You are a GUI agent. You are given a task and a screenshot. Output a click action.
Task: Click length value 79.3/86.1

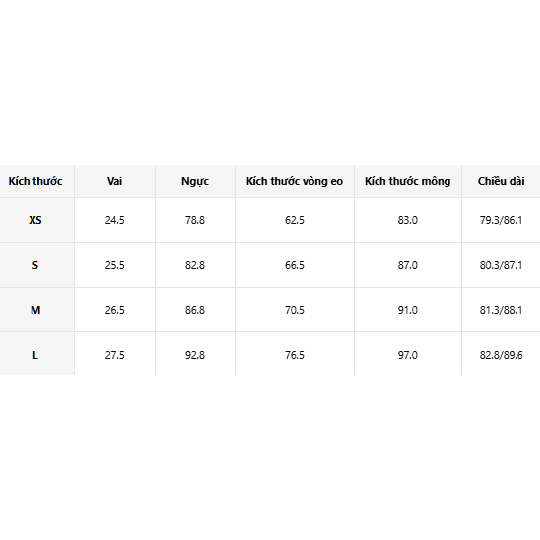click(501, 220)
